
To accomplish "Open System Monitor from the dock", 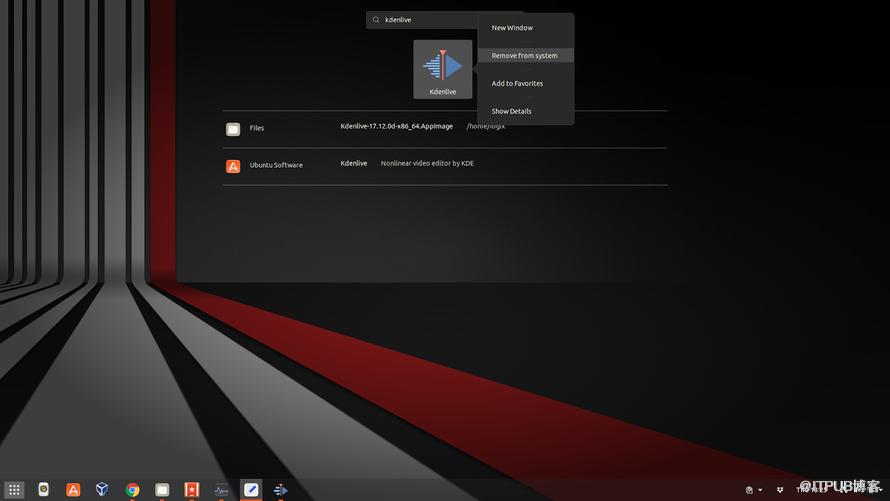I will (x=221, y=490).
